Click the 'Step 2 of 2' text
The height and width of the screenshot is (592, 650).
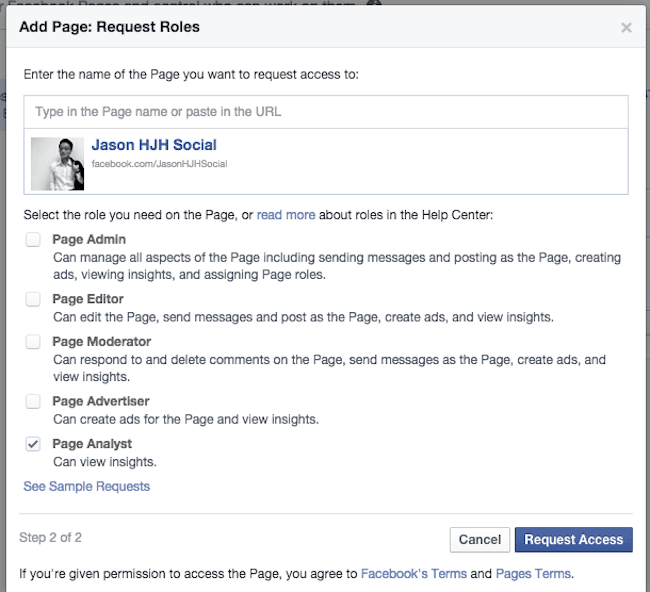tap(50, 537)
